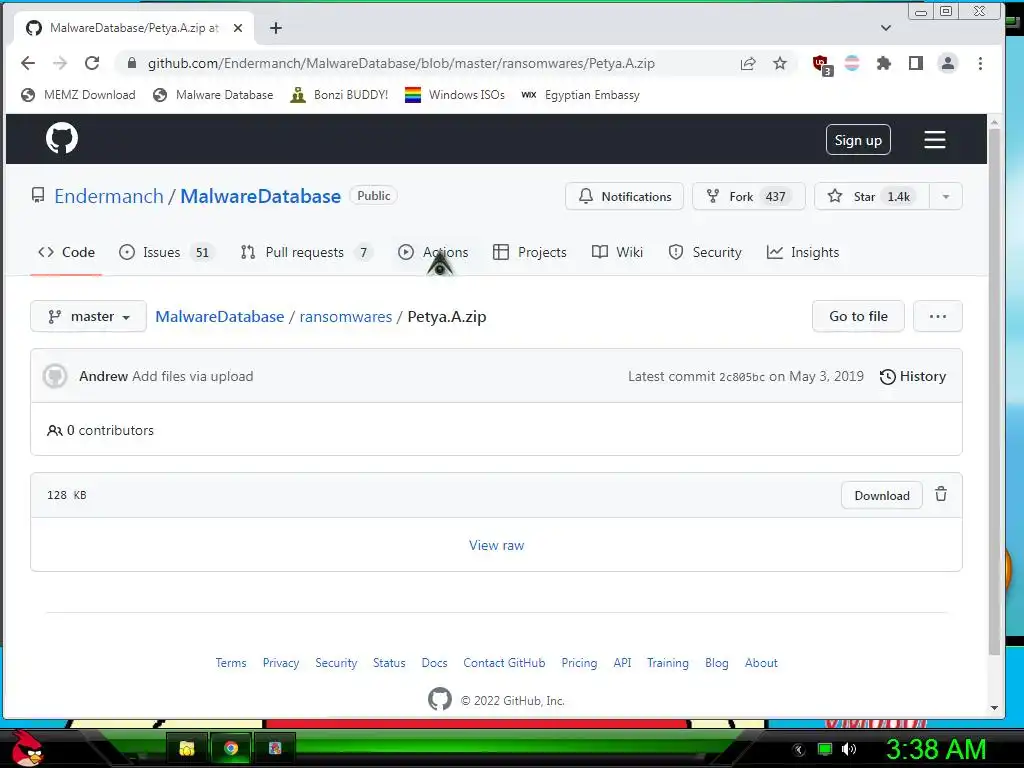Viewport: 1024px width, 768px height.
Task: Open the Wiki tab
Action: pyautogui.click(x=617, y=253)
